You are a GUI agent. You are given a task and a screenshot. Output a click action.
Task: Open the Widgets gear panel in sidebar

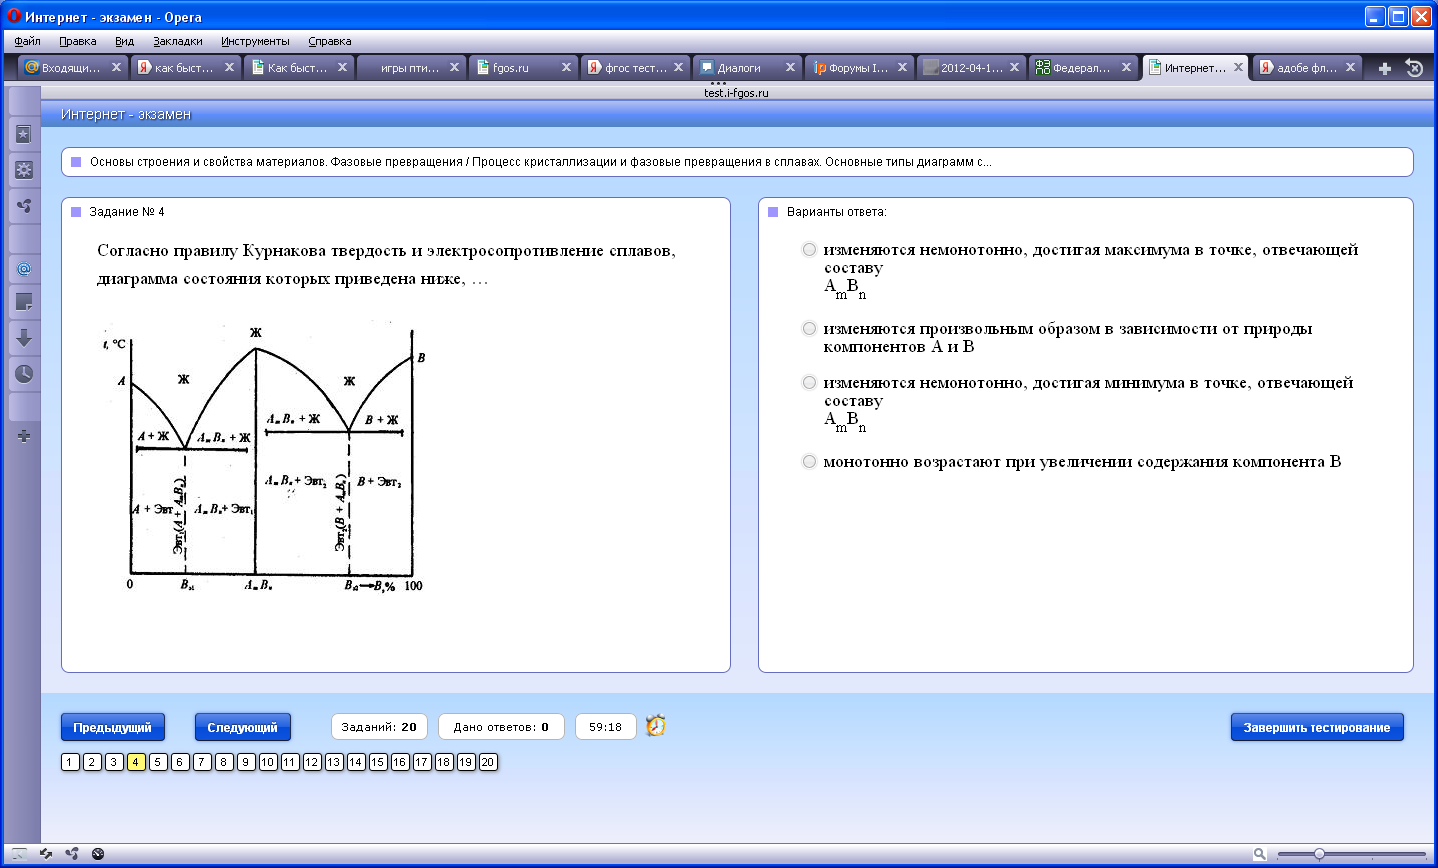click(24, 170)
